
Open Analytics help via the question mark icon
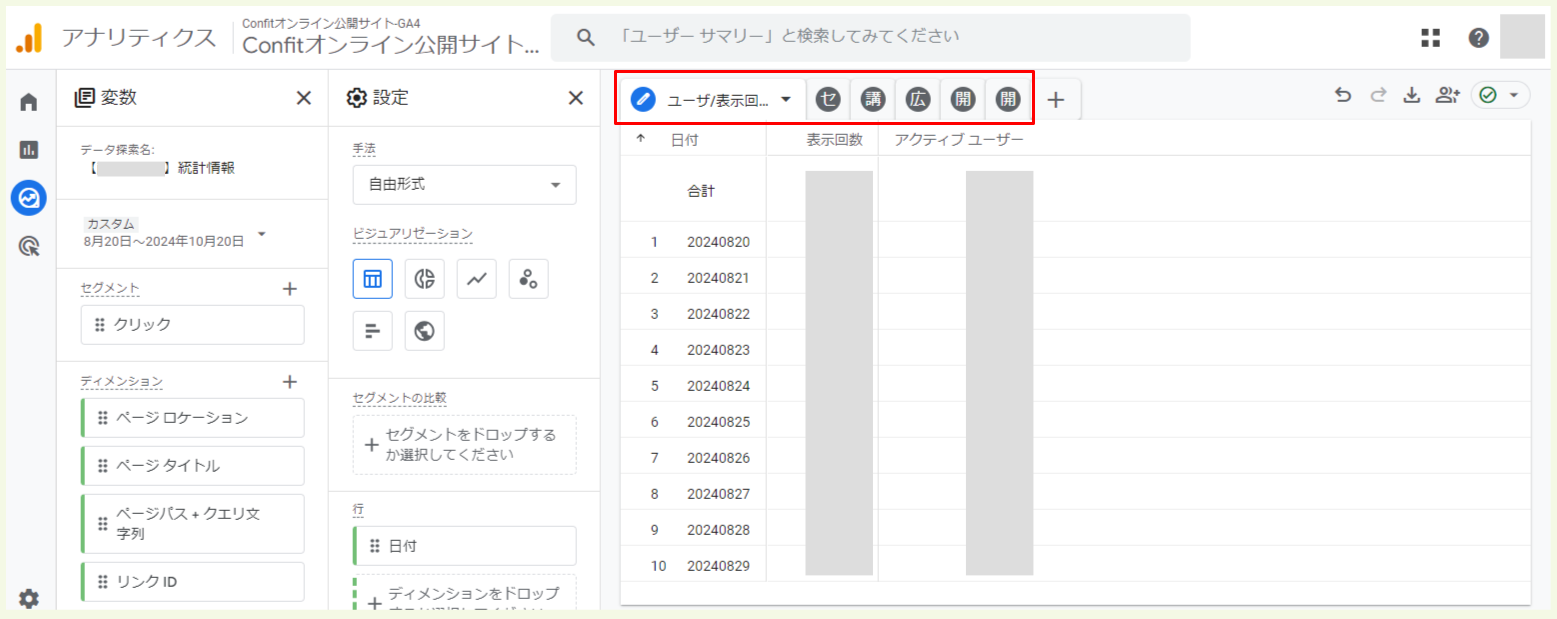click(x=1478, y=37)
